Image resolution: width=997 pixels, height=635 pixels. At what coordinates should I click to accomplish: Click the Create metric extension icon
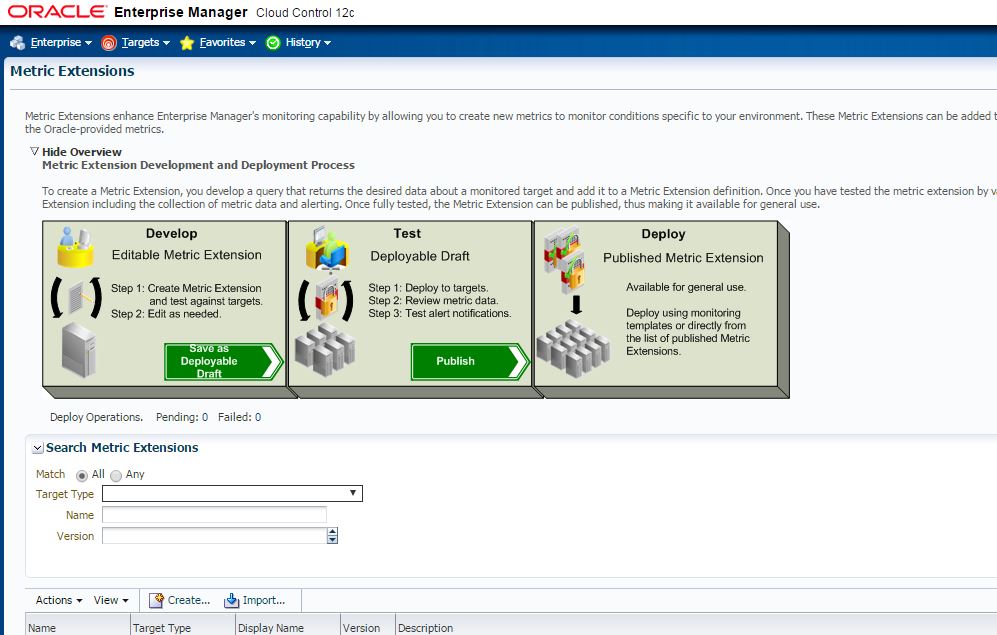tap(159, 600)
